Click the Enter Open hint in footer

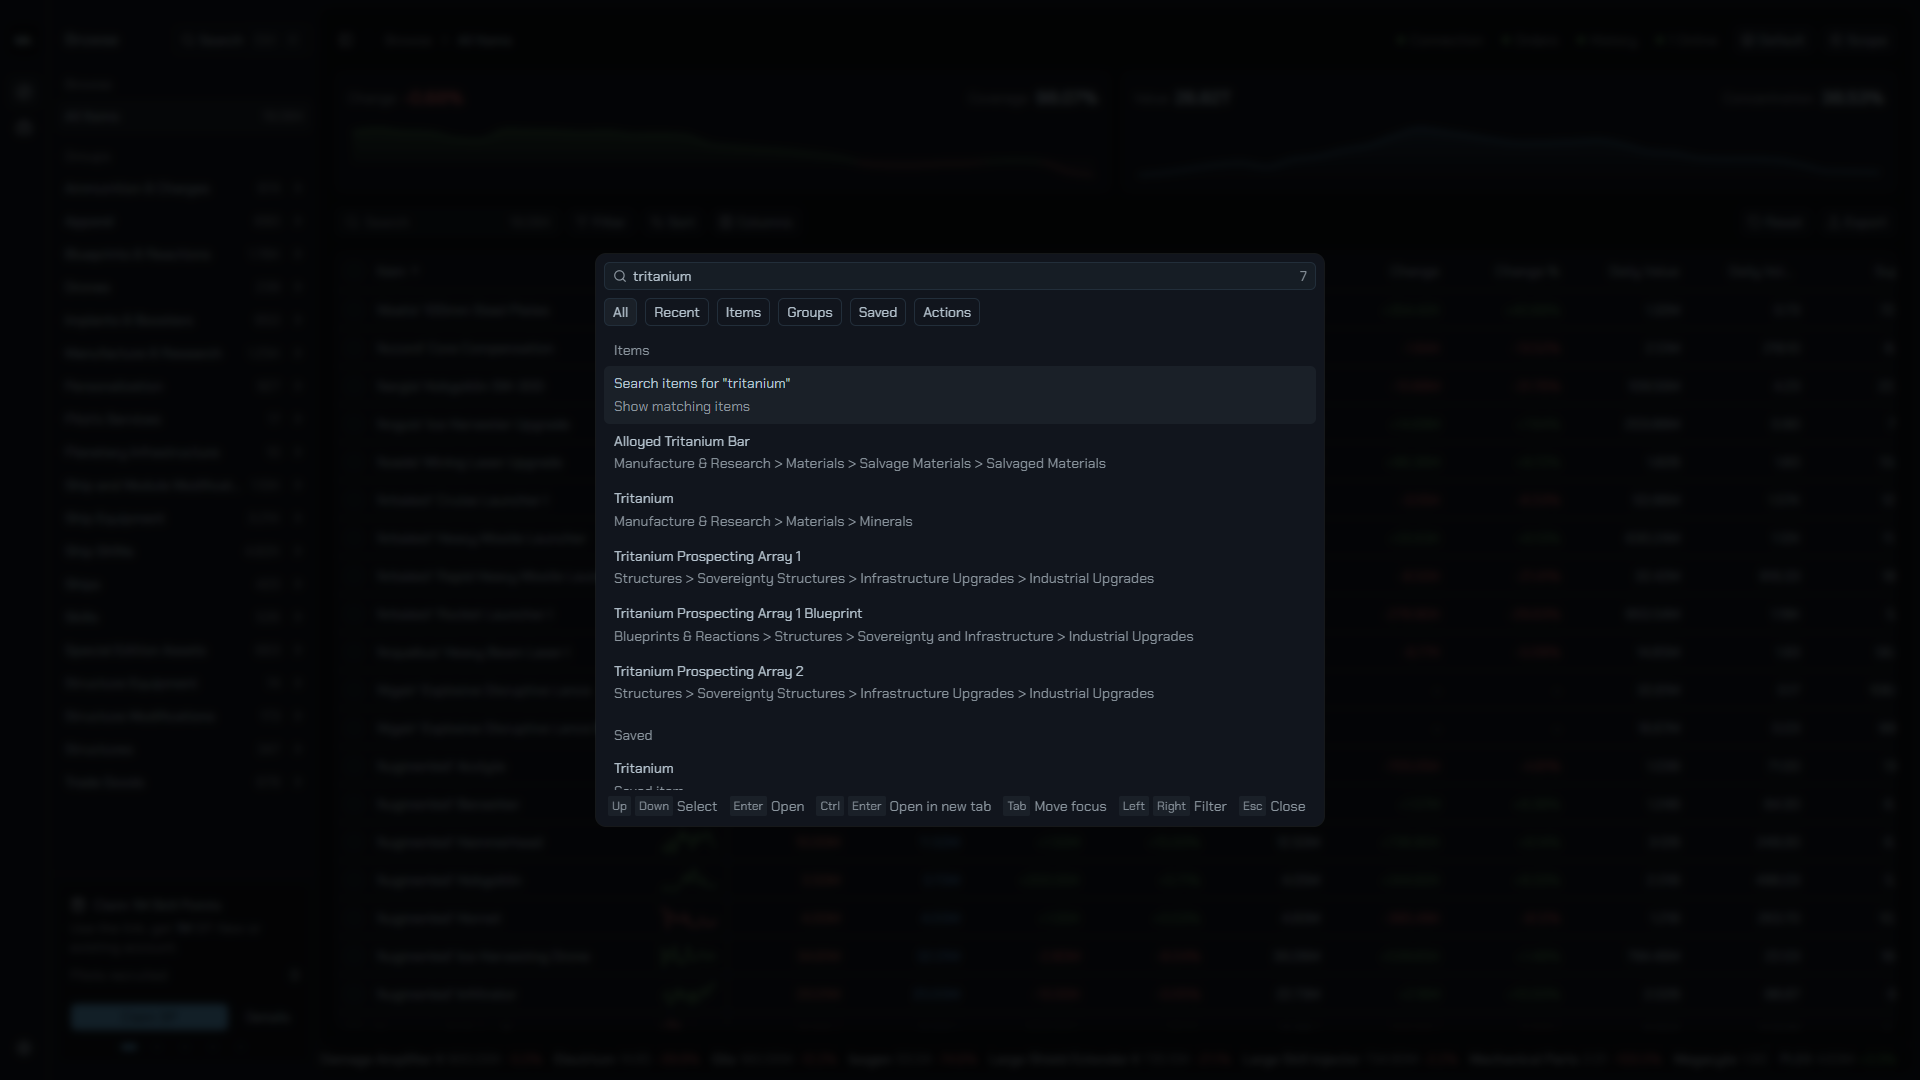click(767, 806)
